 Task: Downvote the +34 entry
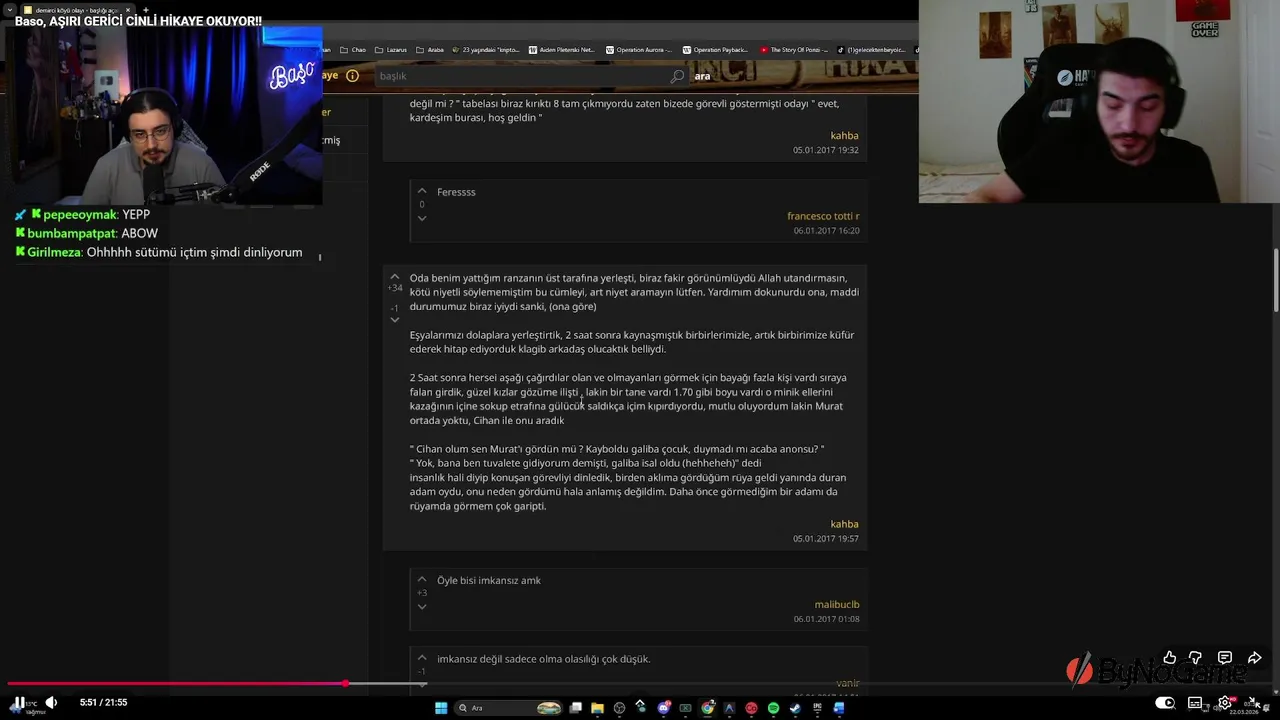click(395, 320)
